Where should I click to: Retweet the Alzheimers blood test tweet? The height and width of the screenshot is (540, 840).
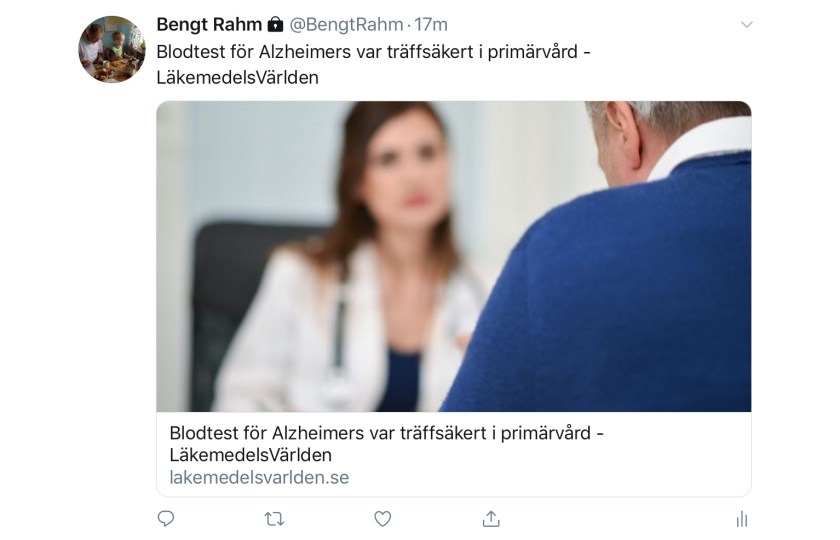[274, 518]
